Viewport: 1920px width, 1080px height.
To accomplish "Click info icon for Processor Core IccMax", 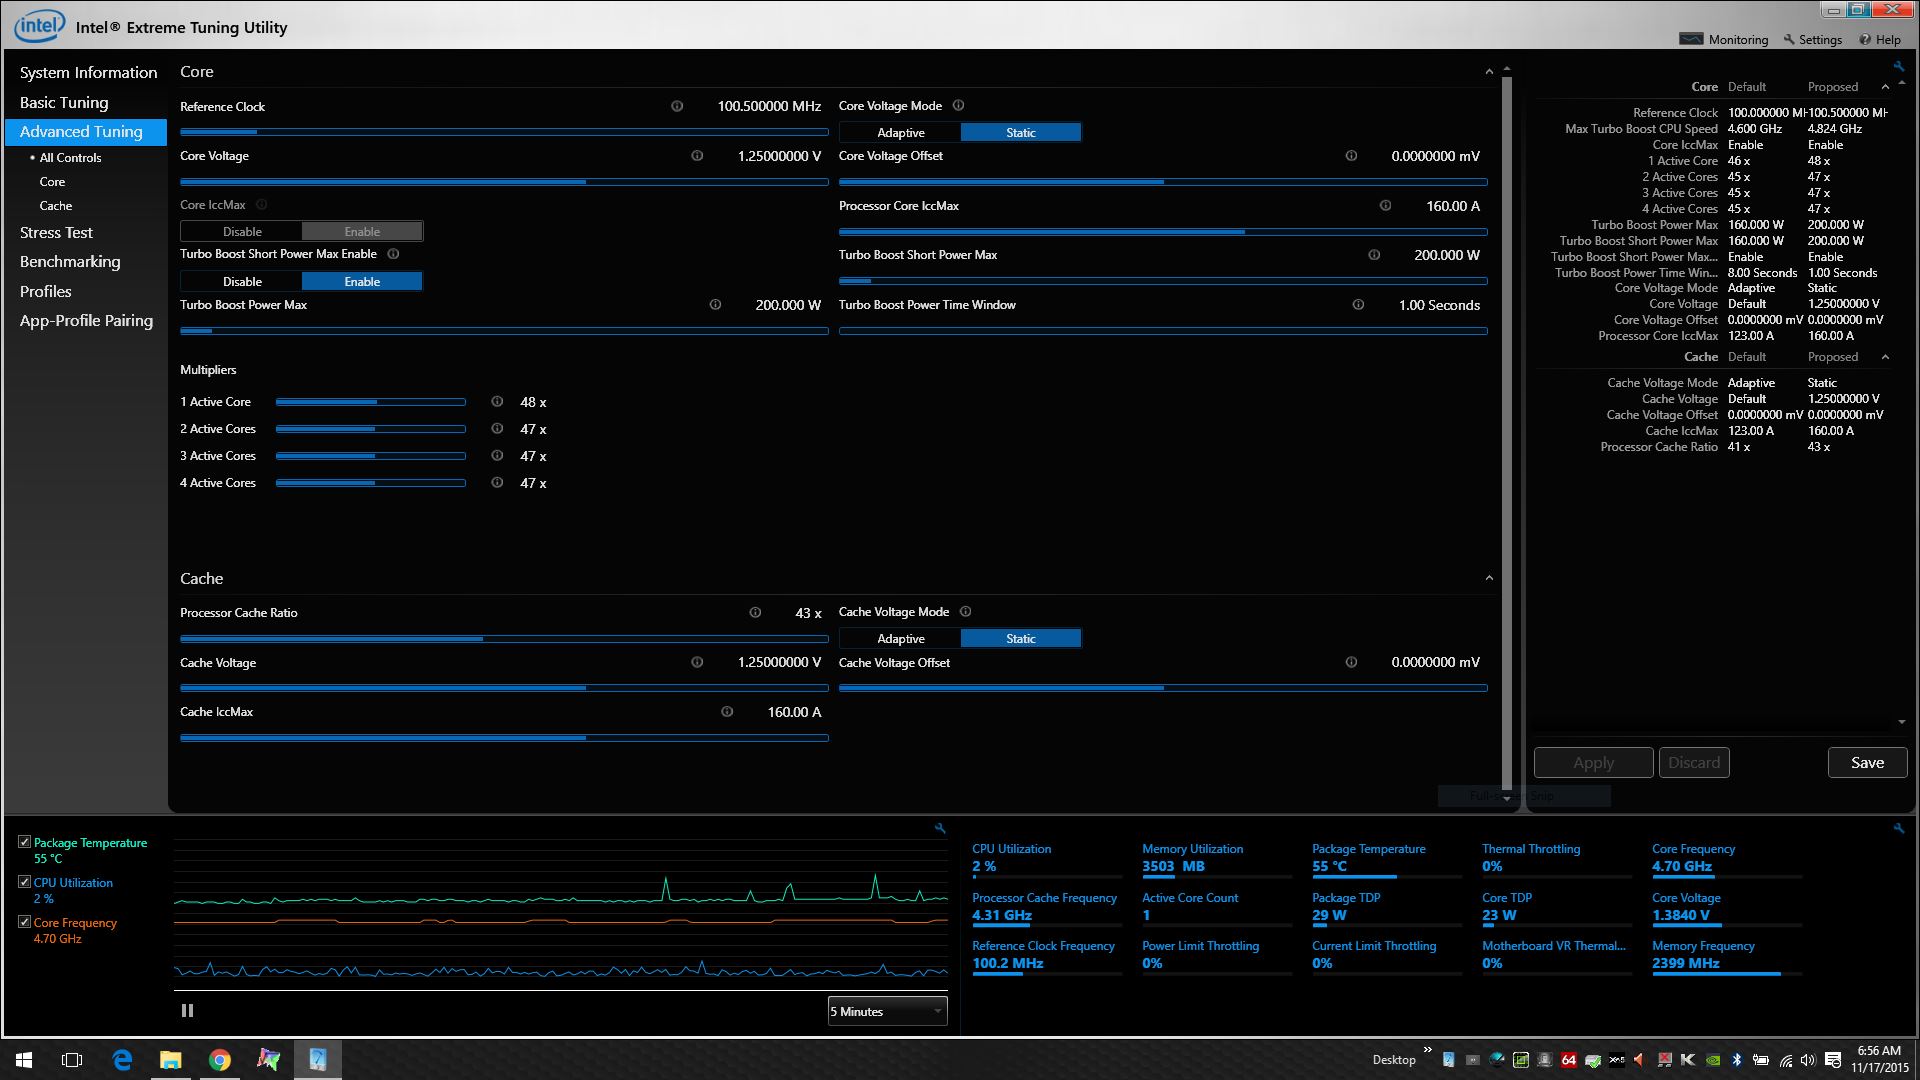I will (1385, 206).
